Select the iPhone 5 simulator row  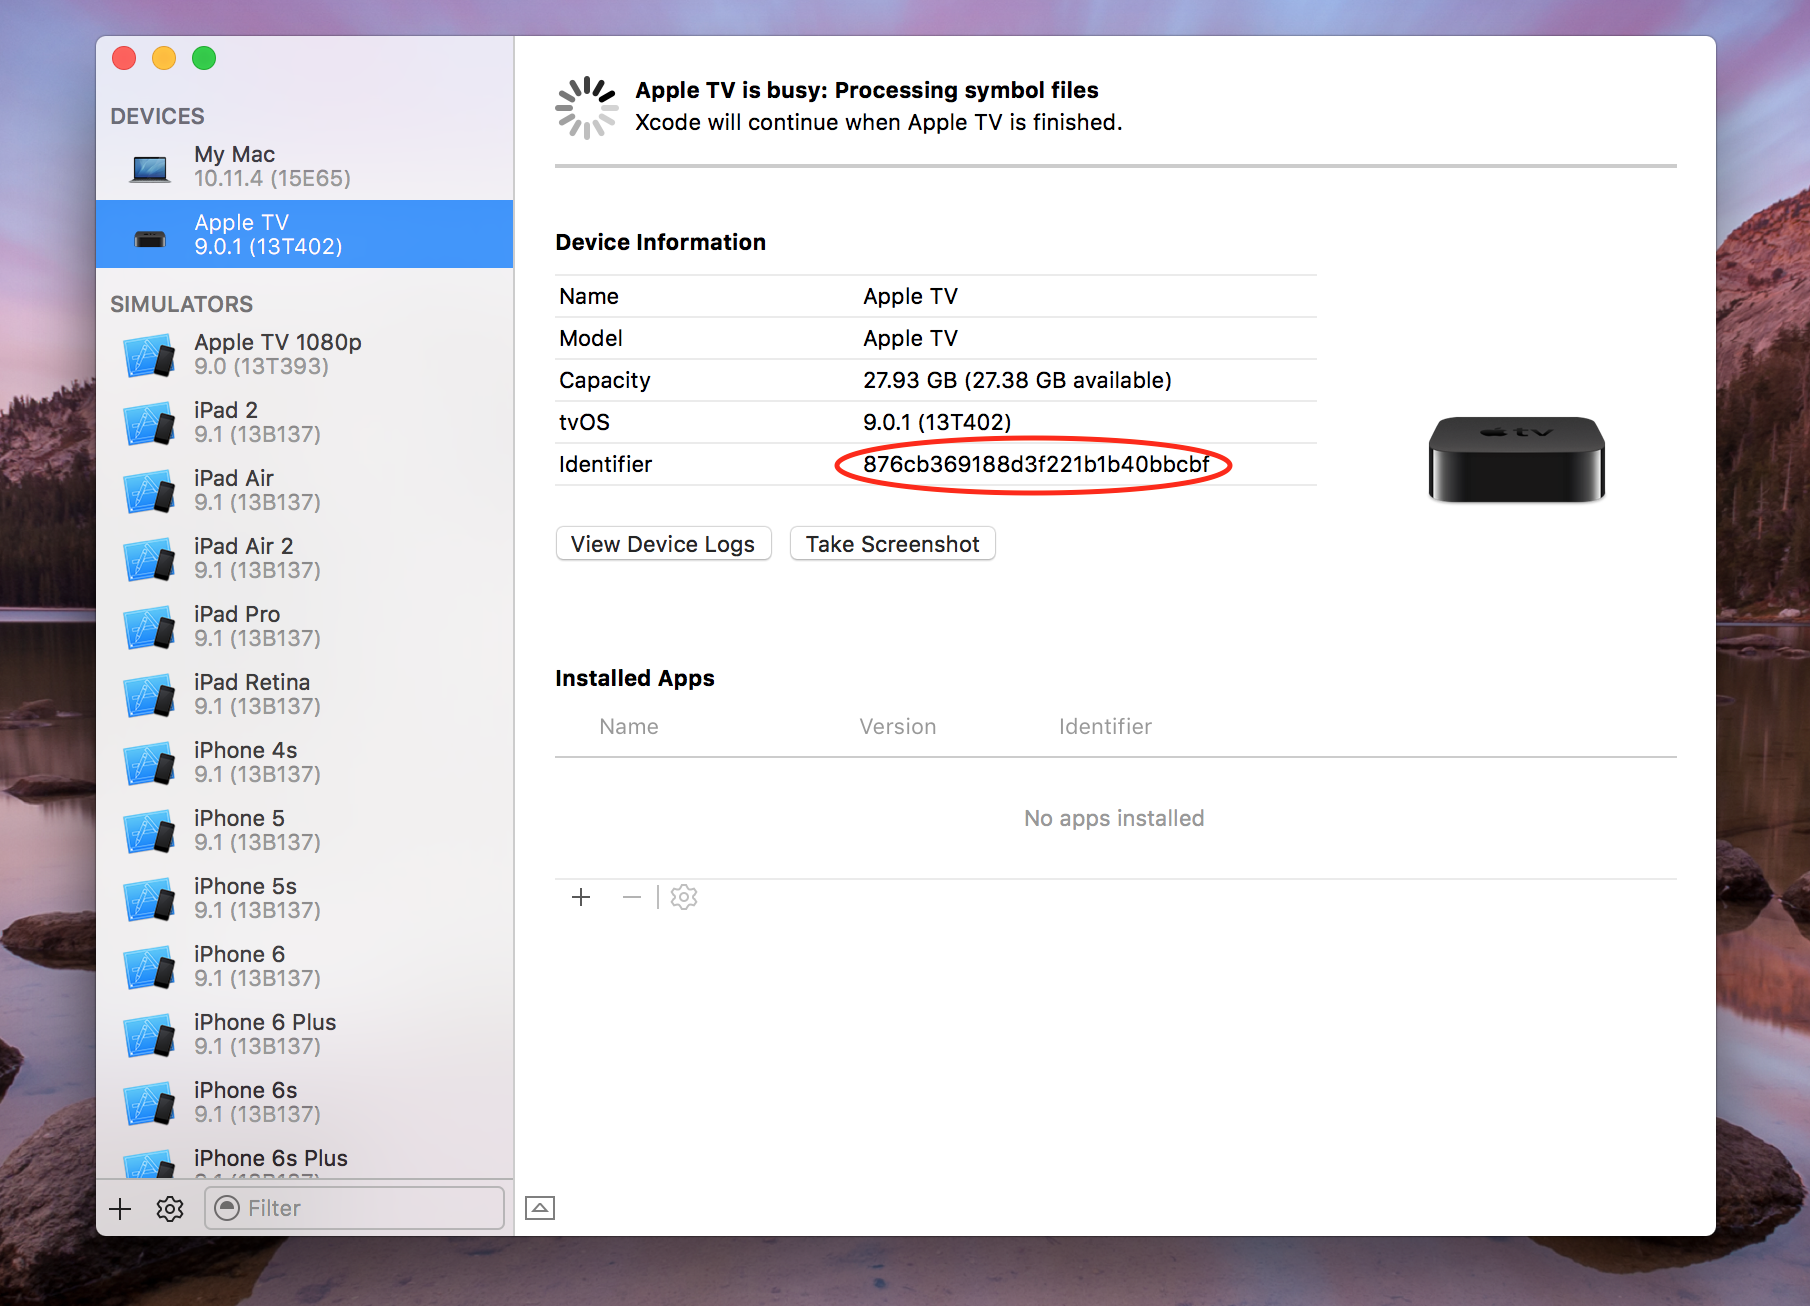tap(305, 831)
